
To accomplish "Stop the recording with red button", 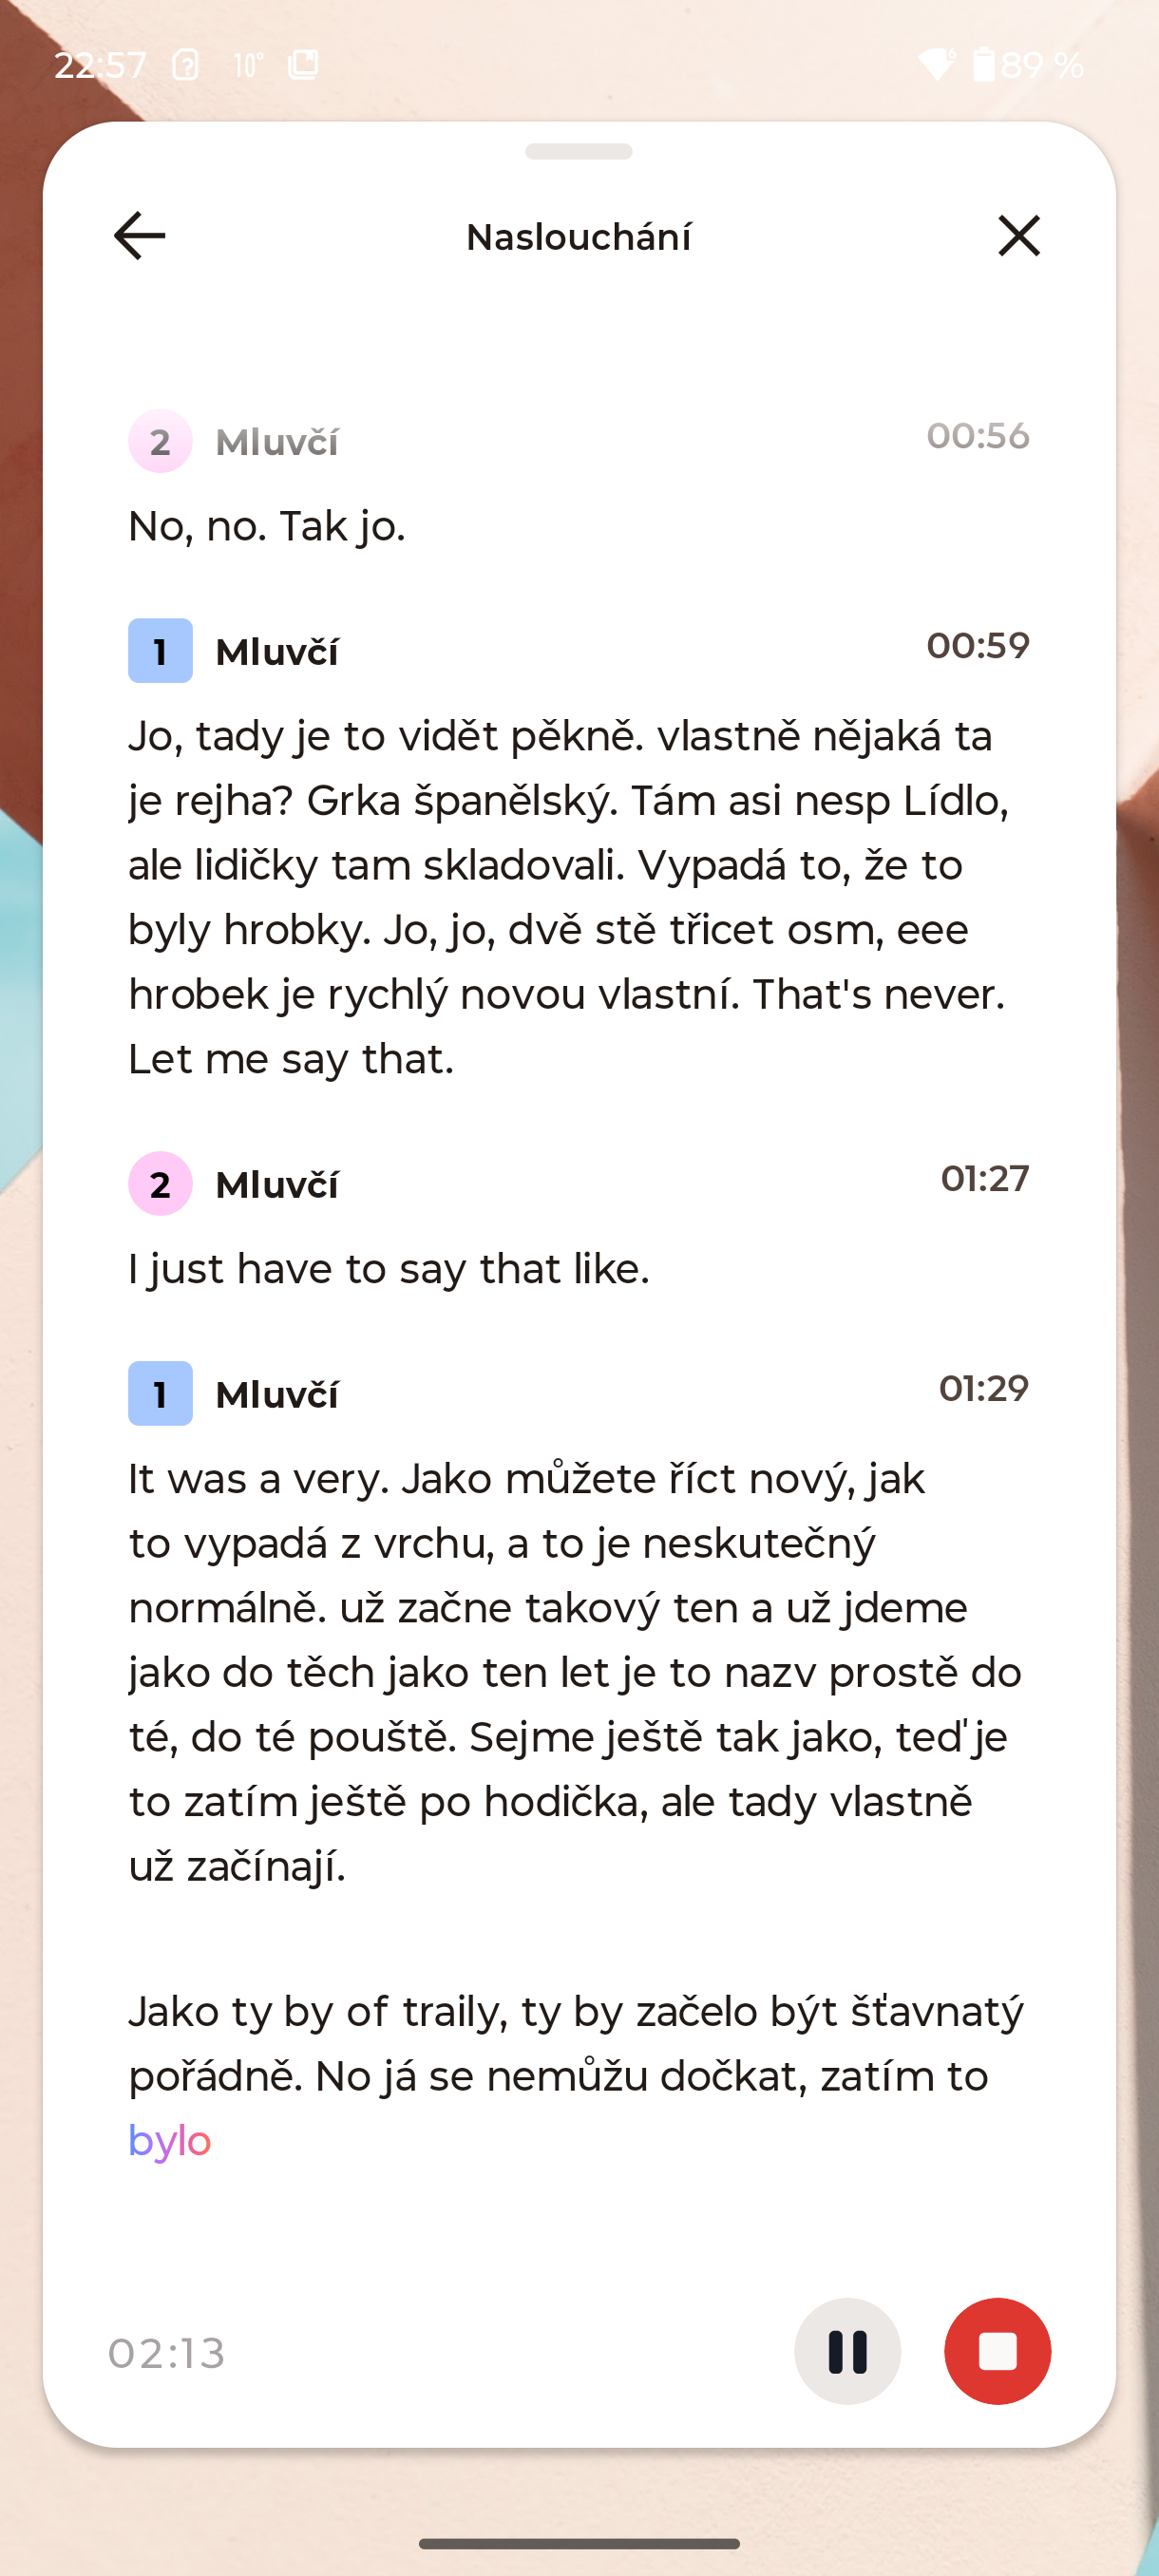I will [997, 2351].
